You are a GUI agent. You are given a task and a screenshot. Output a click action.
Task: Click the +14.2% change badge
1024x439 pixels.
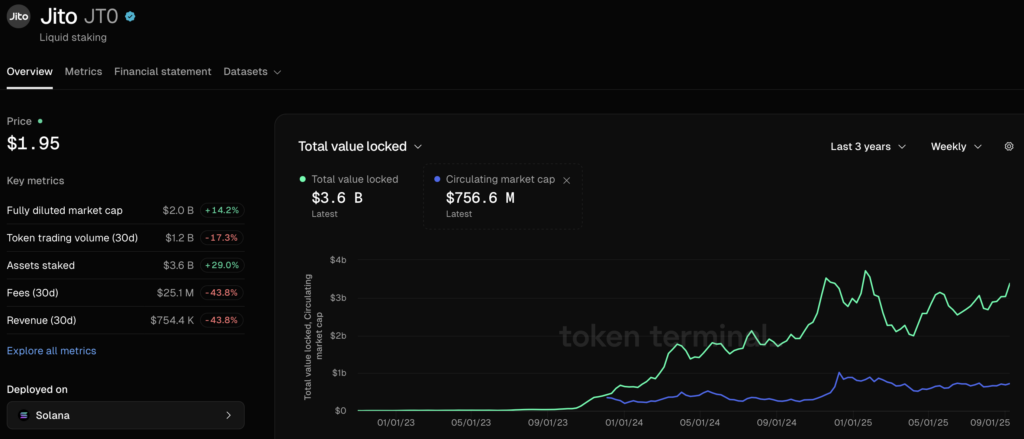[x=222, y=210]
